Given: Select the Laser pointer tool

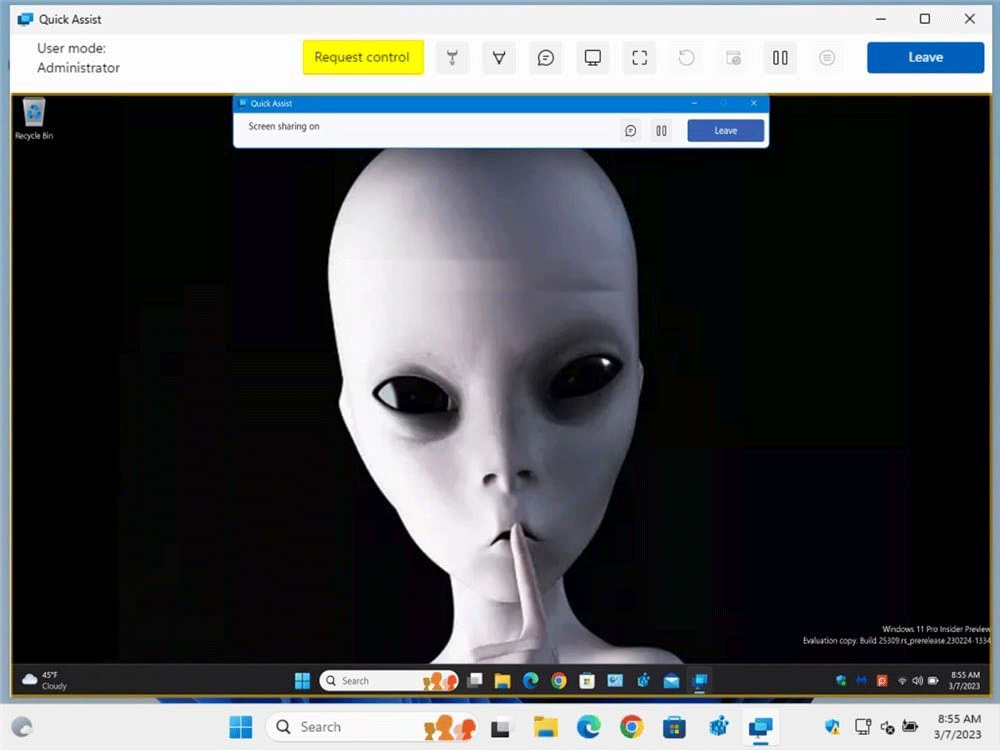Looking at the screenshot, I should (x=452, y=58).
